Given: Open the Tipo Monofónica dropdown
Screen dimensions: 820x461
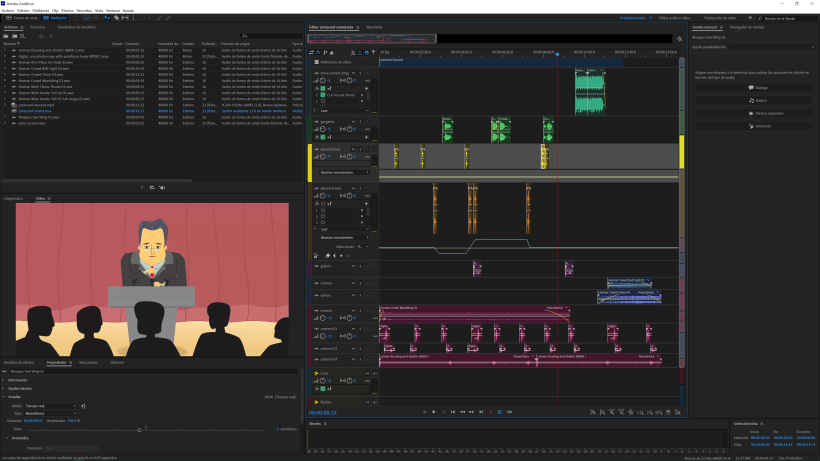Looking at the screenshot, I should coord(51,413).
